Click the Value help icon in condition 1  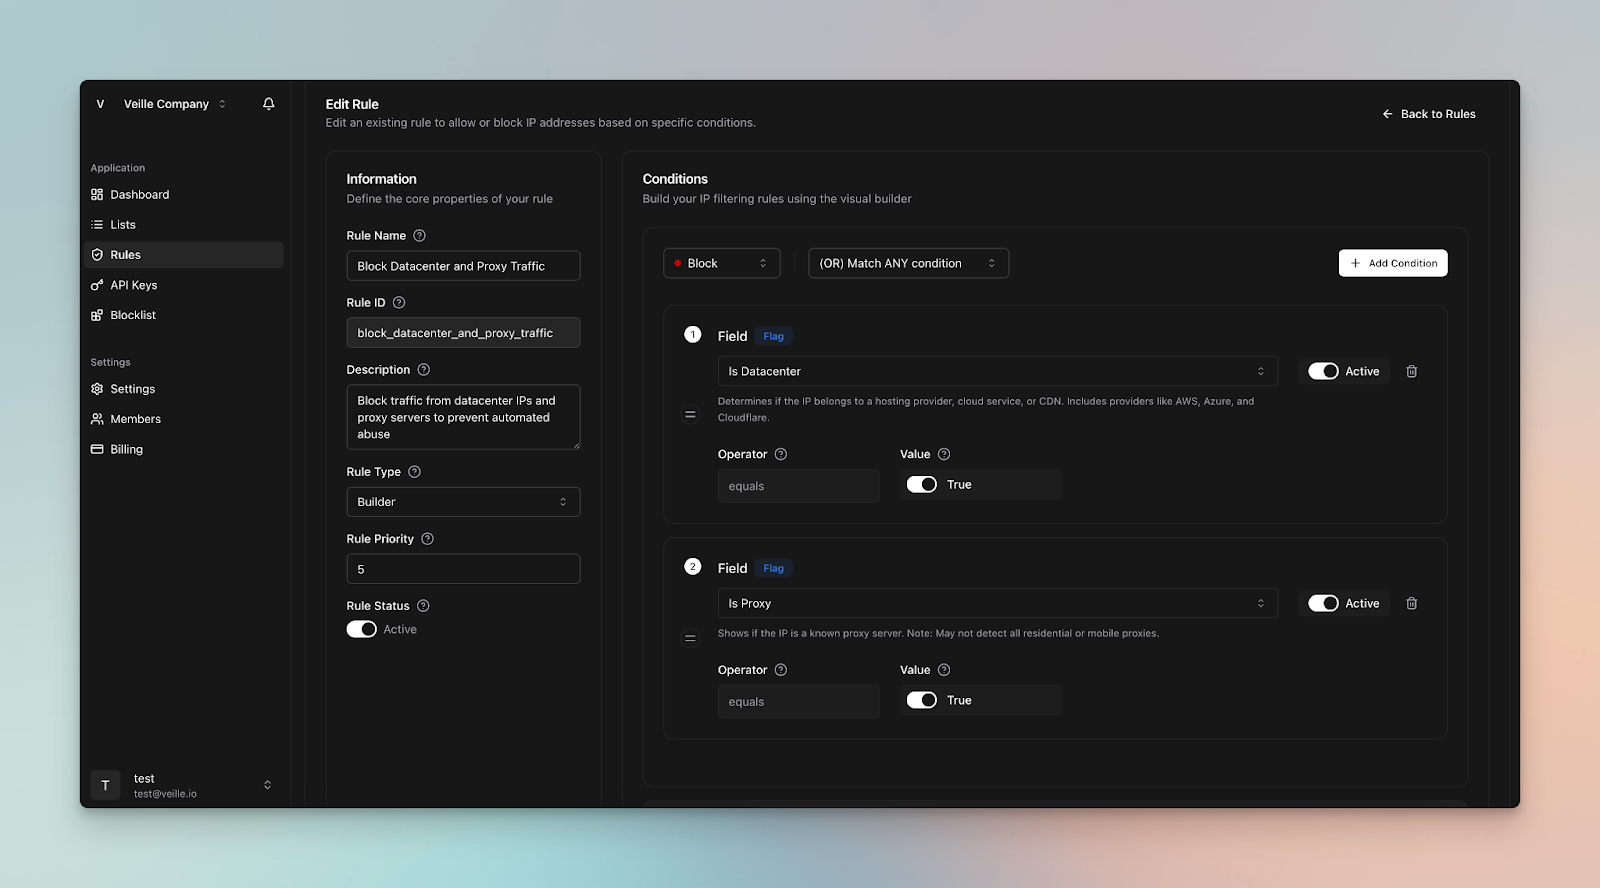[944, 454]
